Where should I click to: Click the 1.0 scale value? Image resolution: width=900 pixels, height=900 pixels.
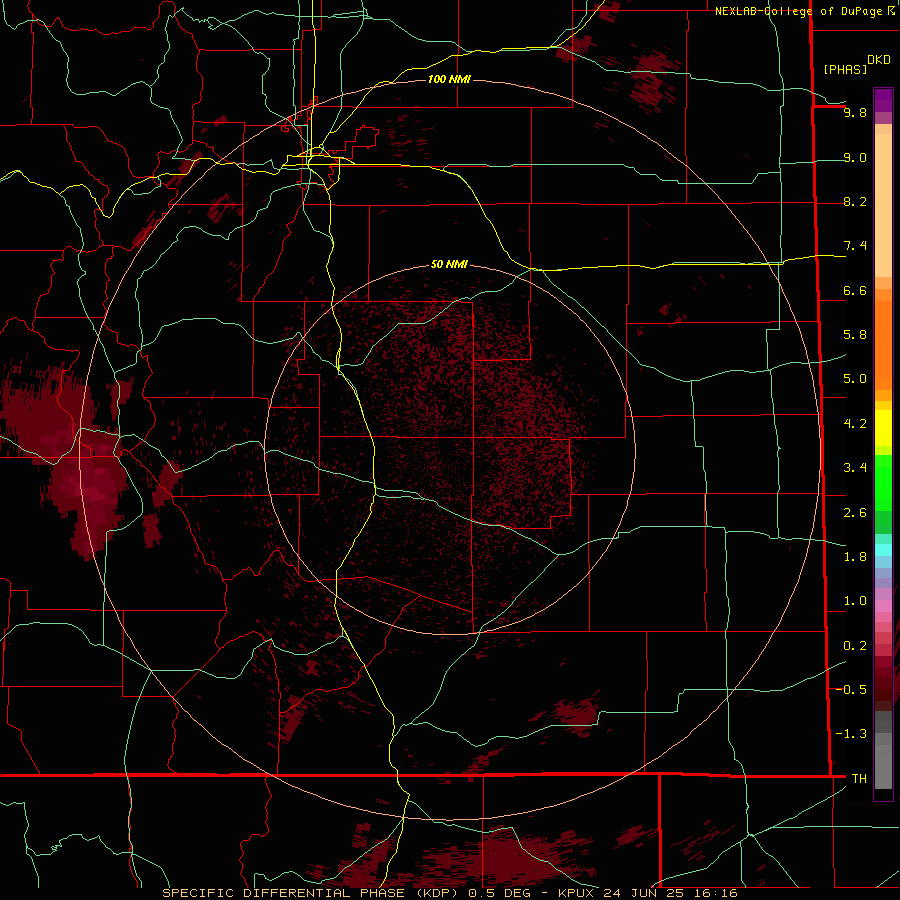click(x=855, y=601)
